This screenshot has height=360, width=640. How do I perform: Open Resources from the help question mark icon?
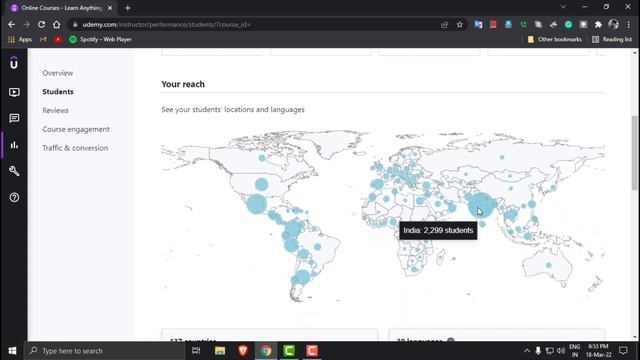(x=14, y=198)
